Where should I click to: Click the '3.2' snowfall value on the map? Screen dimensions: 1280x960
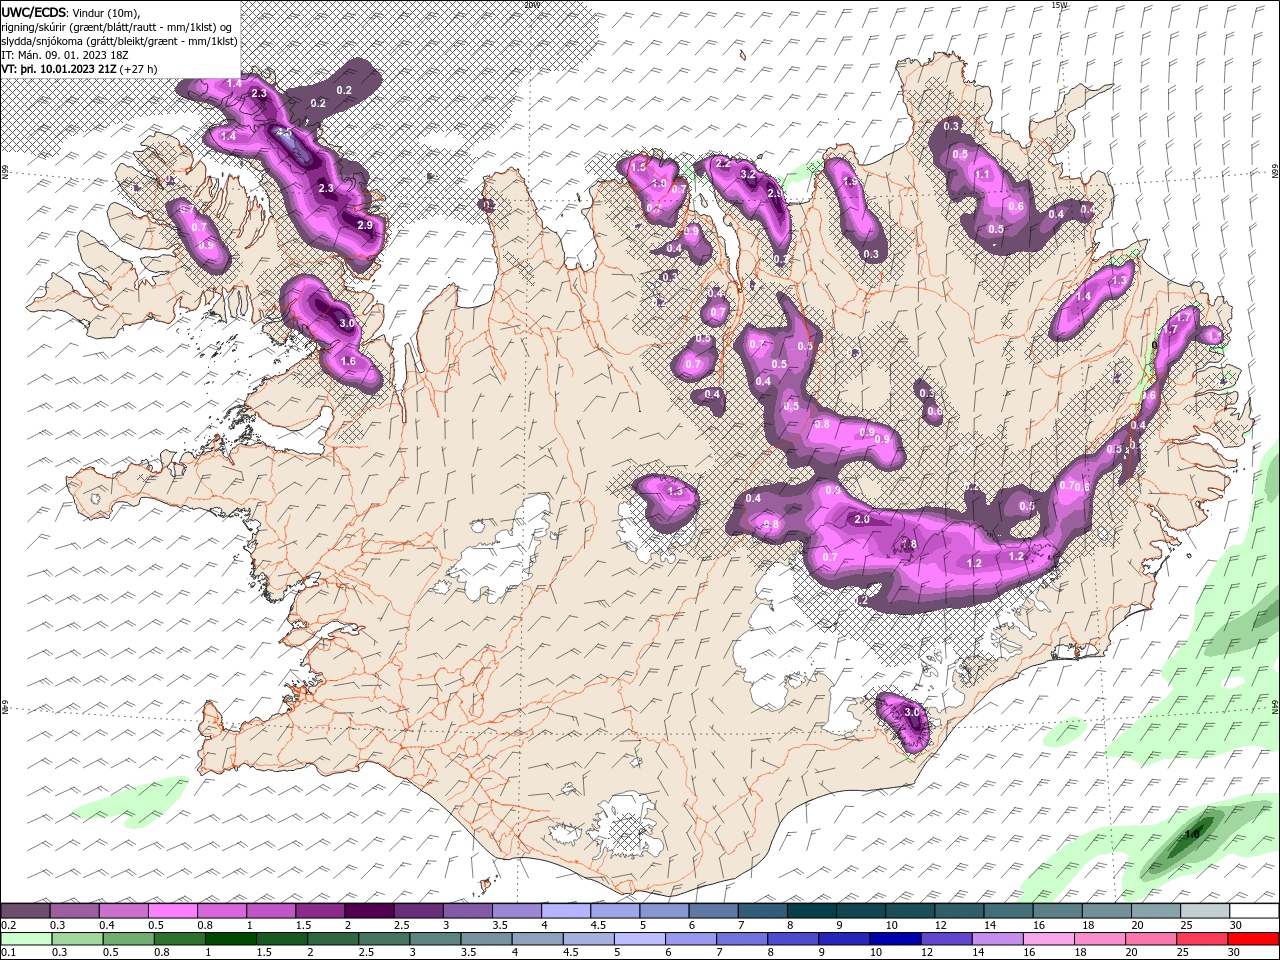[x=747, y=174]
